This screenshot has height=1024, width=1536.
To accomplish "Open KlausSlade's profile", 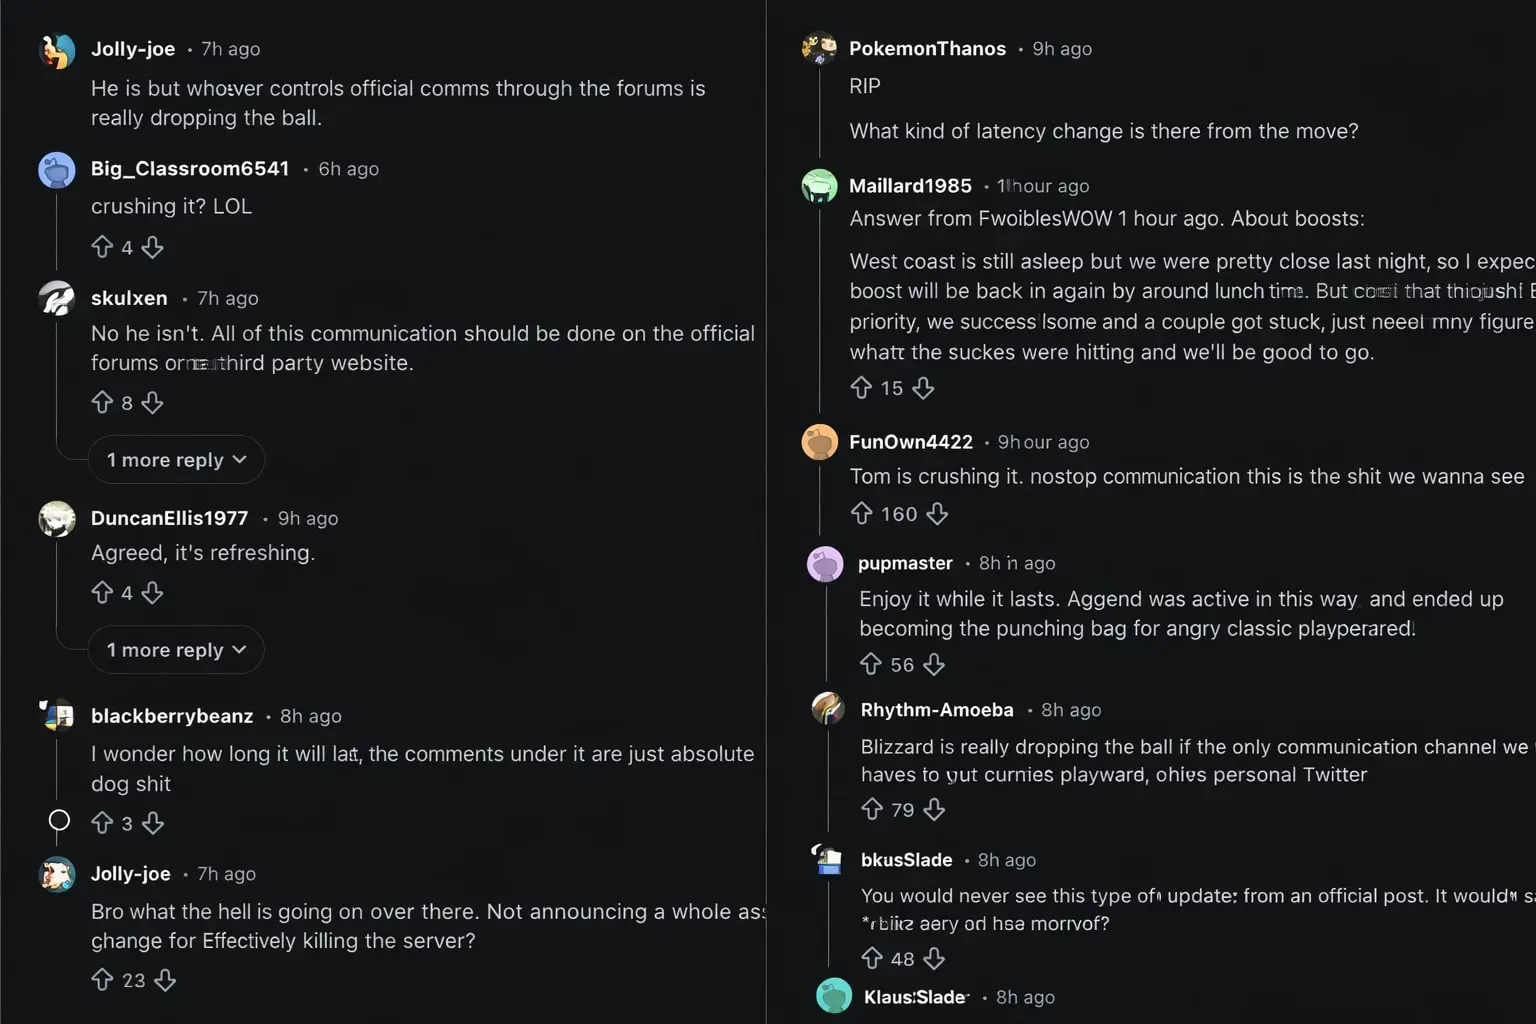I will [914, 996].
